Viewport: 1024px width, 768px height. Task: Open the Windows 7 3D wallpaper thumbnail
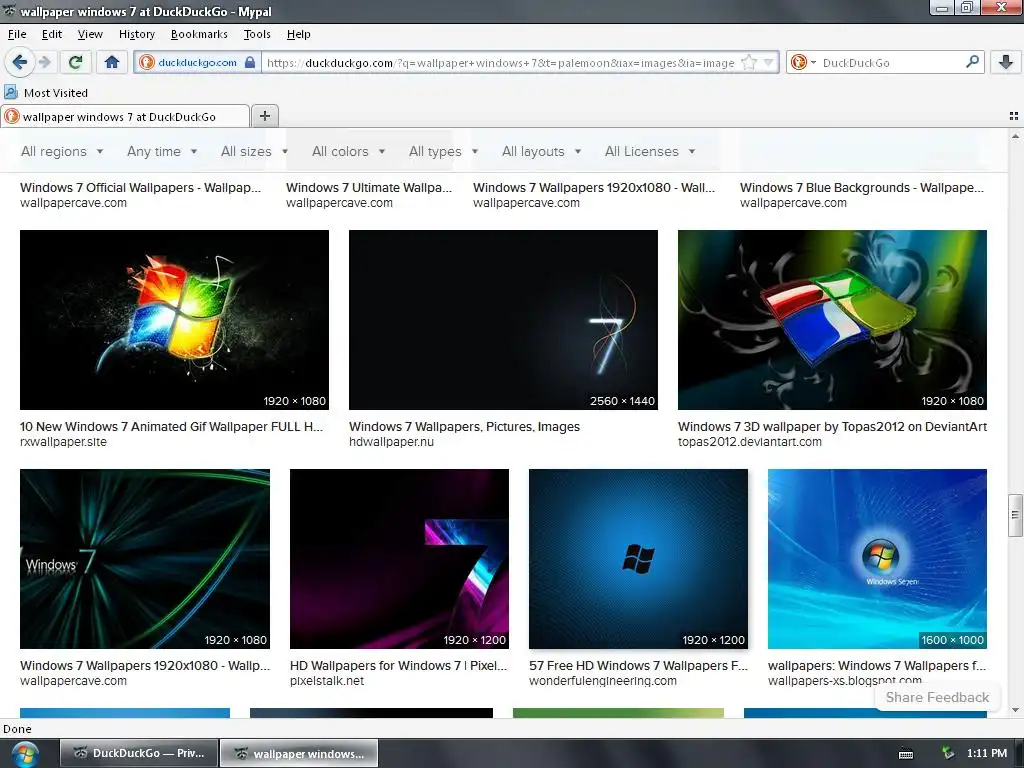point(832,319)
